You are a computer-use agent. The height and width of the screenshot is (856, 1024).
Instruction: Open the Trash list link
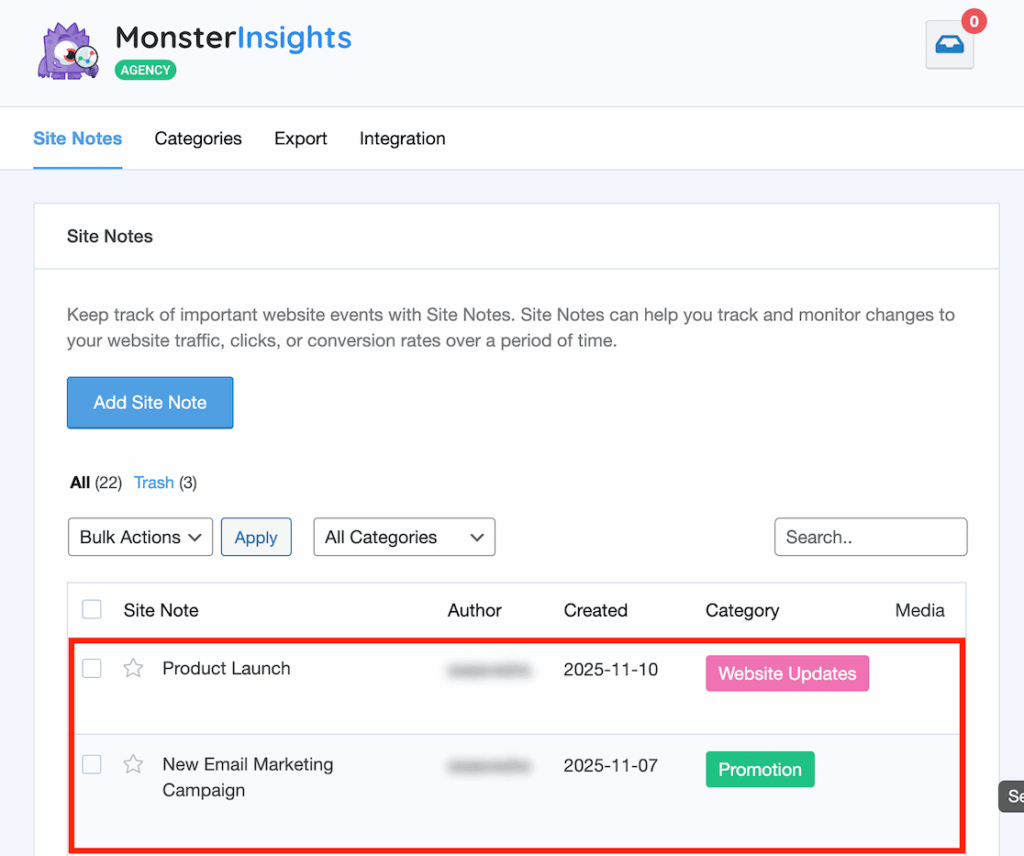tap(153, 483)
